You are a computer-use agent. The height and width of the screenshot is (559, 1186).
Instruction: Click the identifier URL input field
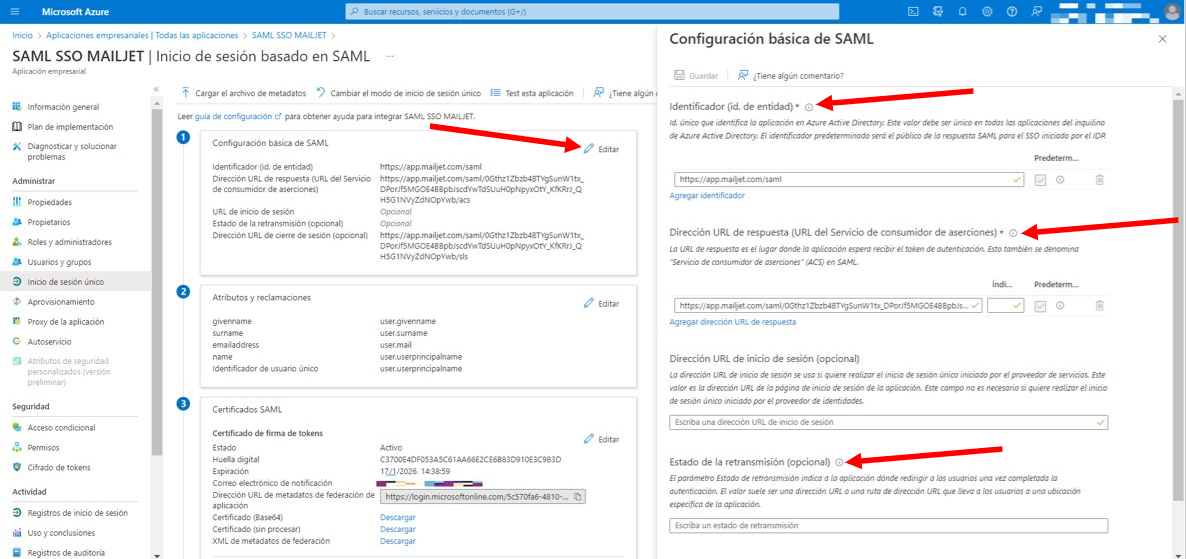click(x=847, y=179)
